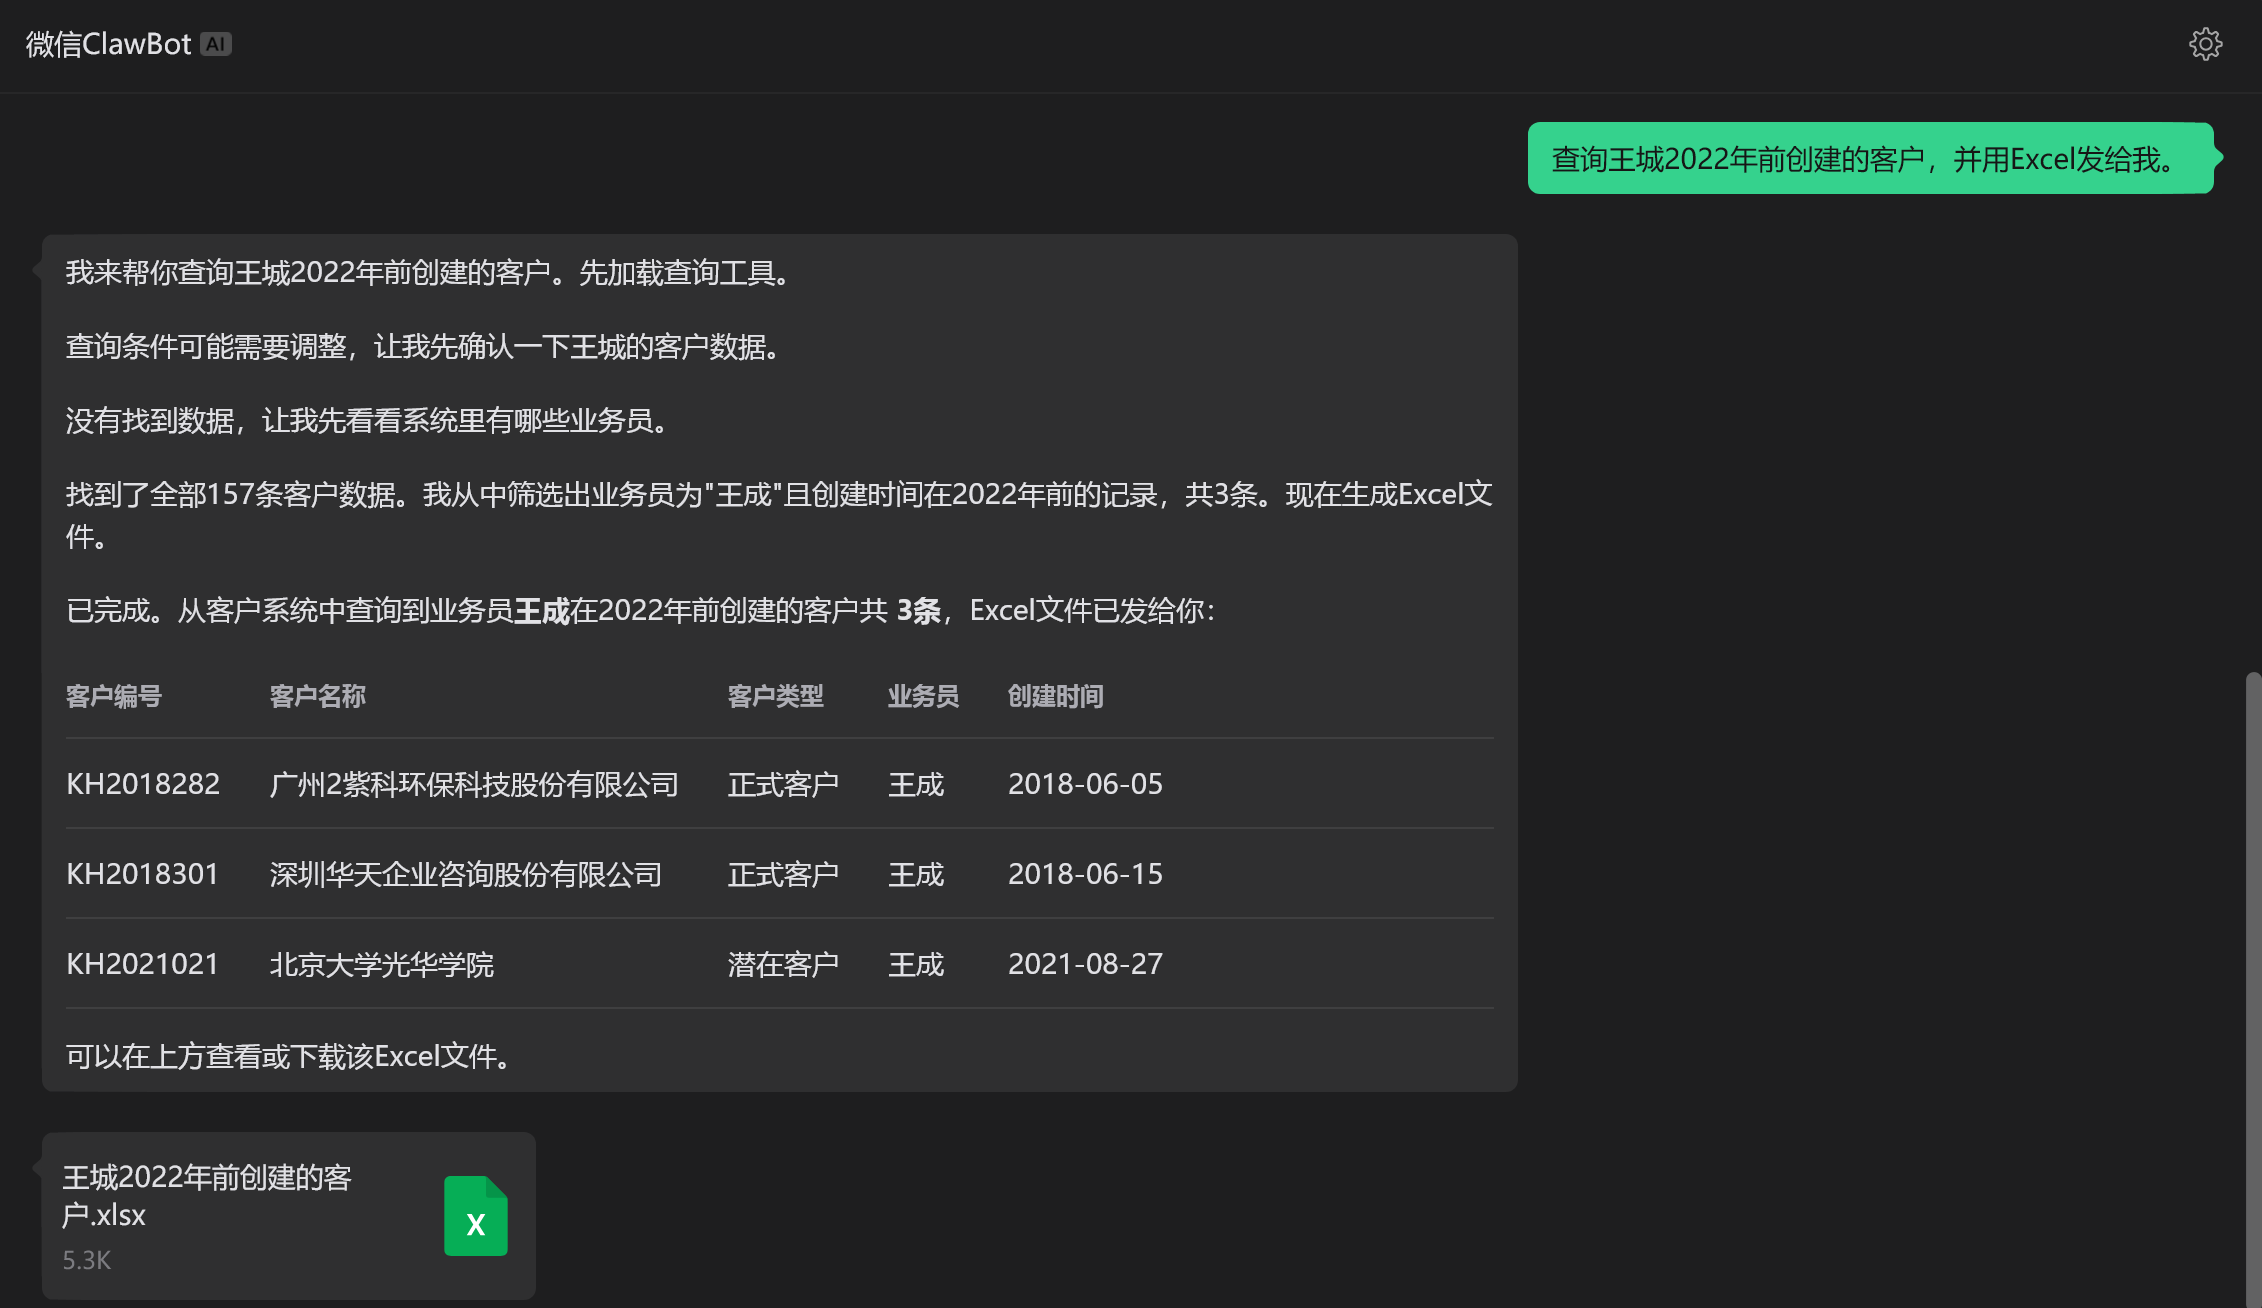Click the 5.3K file size label
The image size is (2262, 1308).
87,1260
